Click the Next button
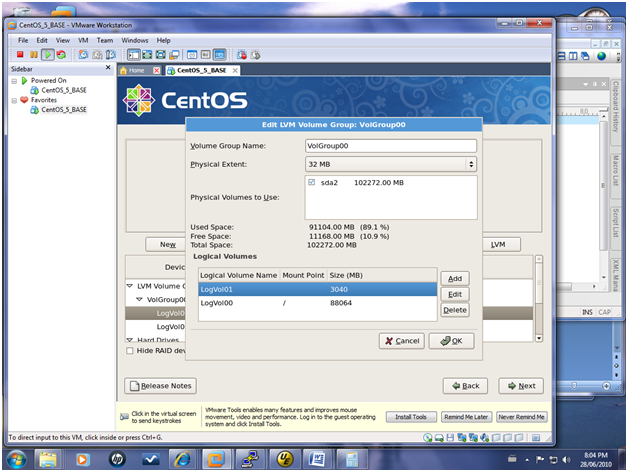The height and width of the screenshot is (472, 628). tap(521, 386)
